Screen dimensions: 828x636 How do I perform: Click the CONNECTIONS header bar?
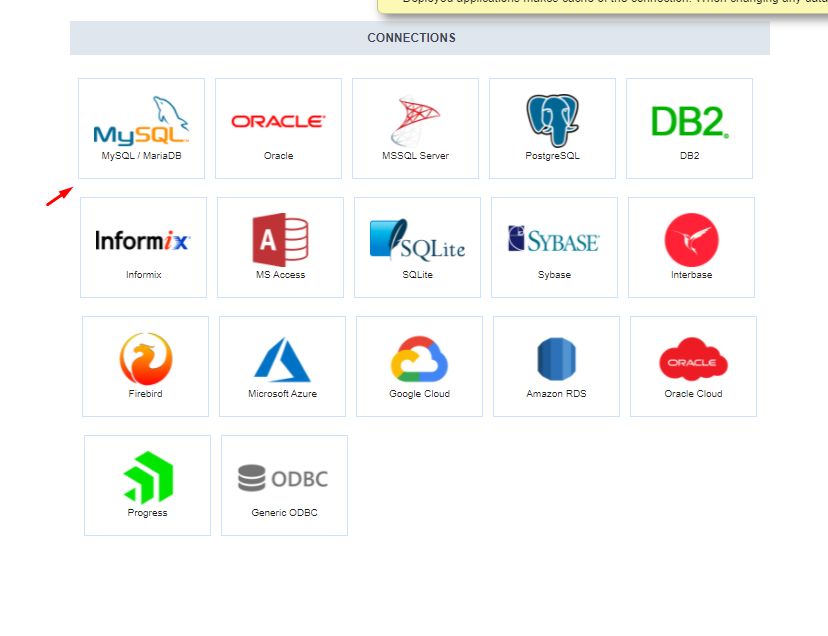tap(420, 38)
